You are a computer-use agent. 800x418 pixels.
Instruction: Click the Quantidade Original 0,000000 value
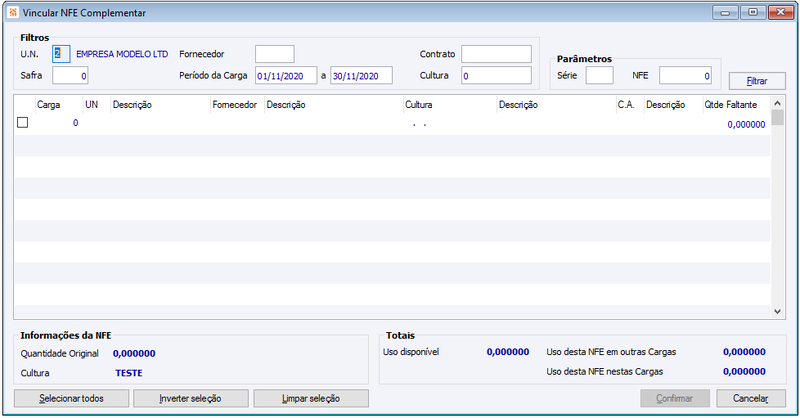tap(134, 353)
